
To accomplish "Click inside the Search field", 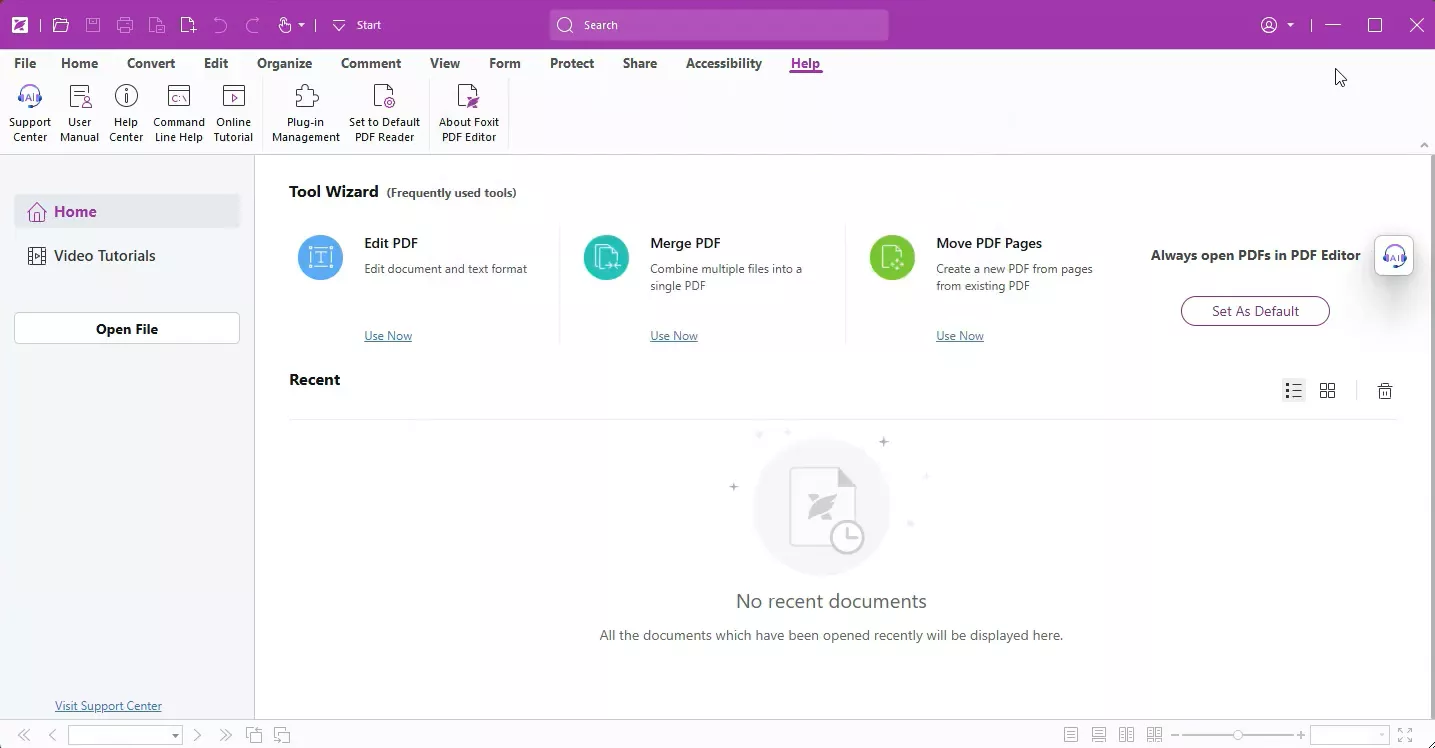I will click(717, 25).
